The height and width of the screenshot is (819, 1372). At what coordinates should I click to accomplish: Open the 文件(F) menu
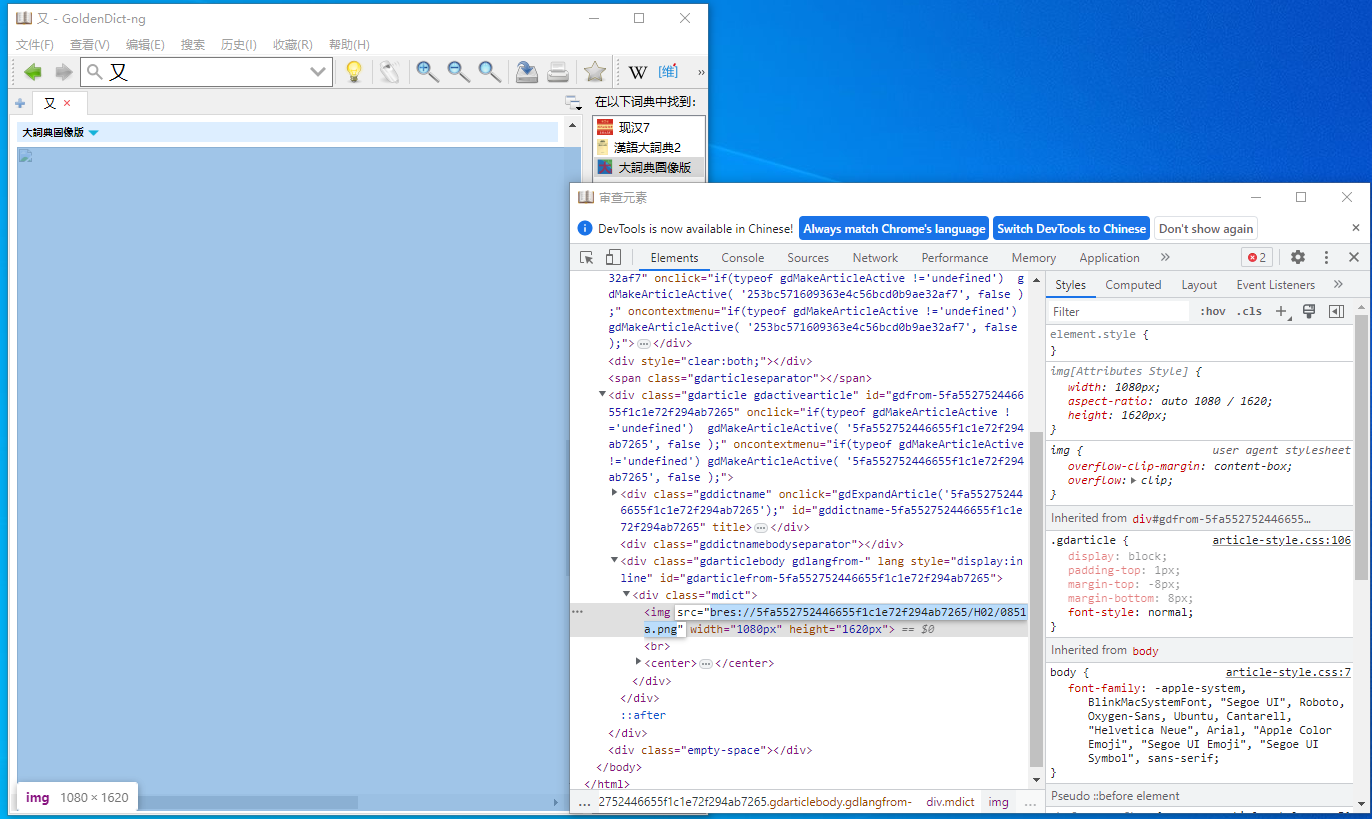[x=35, y=45]
